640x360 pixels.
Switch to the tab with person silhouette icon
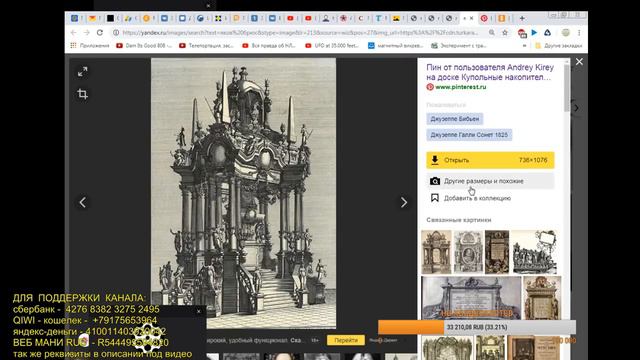tap(326, 18)
